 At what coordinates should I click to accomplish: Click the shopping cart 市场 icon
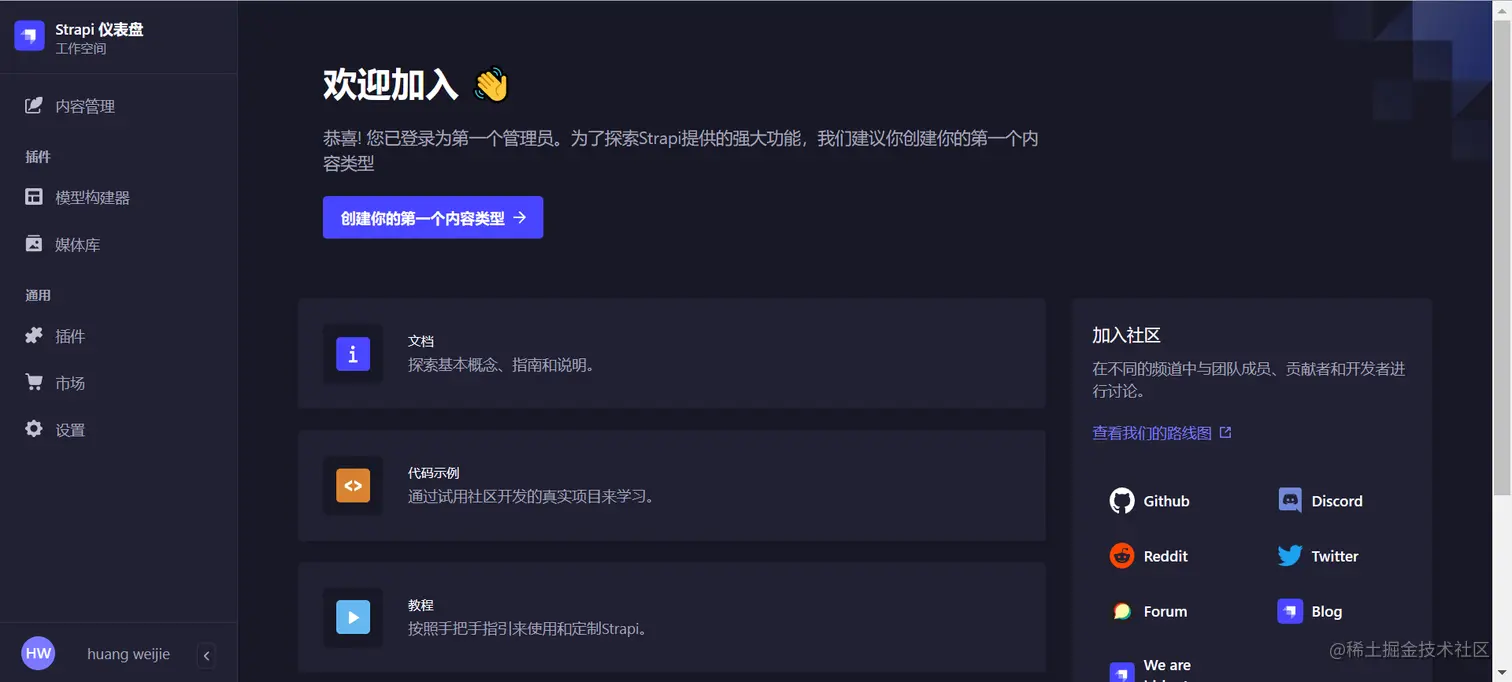tap(34, 382)
